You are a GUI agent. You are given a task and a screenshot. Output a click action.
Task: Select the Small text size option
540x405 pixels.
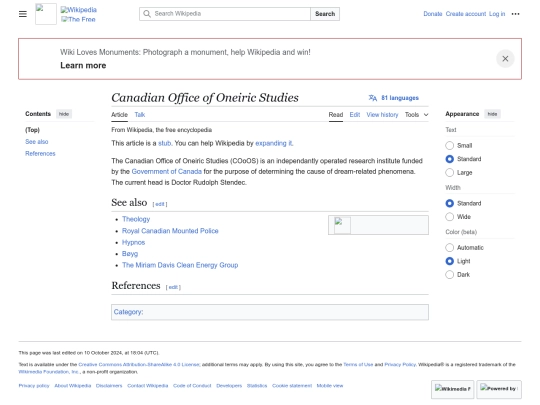(x=449, y=145)
